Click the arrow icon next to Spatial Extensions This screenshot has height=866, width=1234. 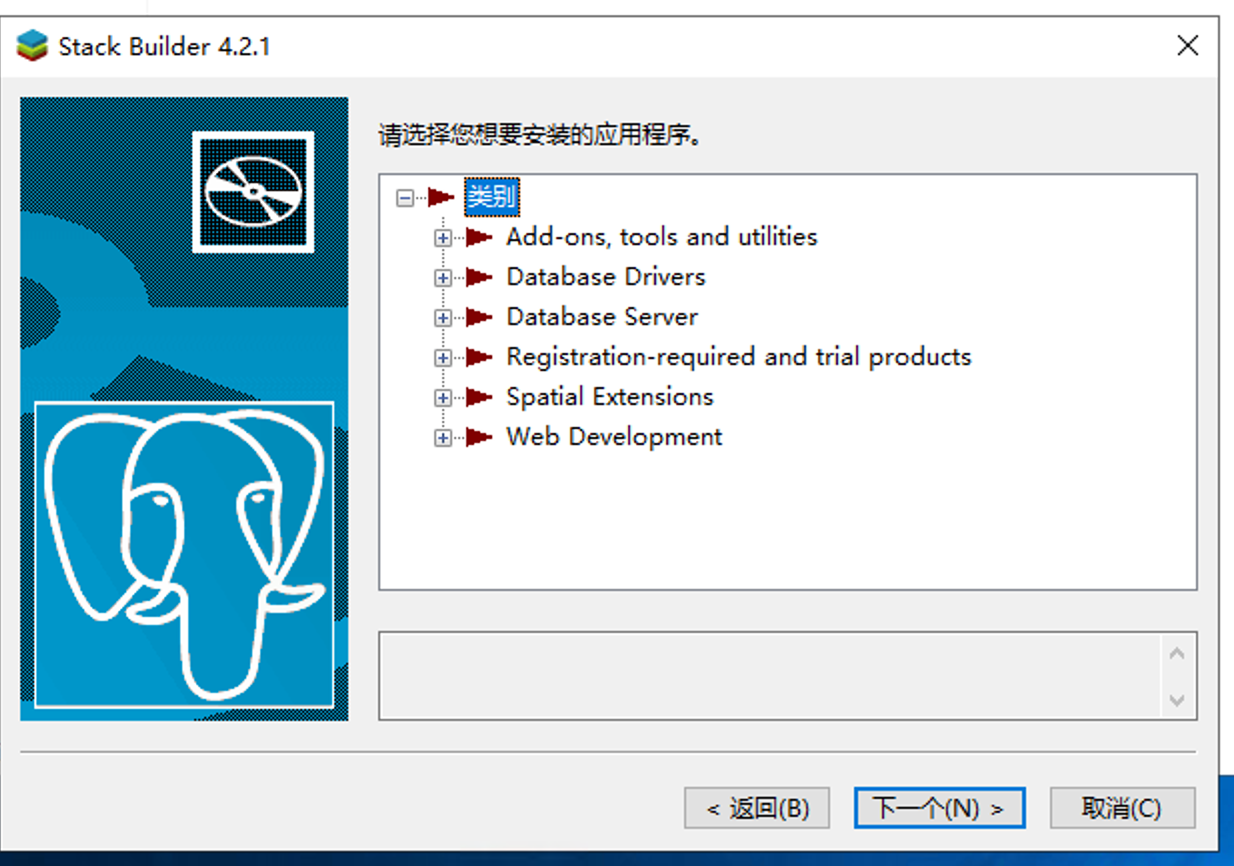pos(480,397)
